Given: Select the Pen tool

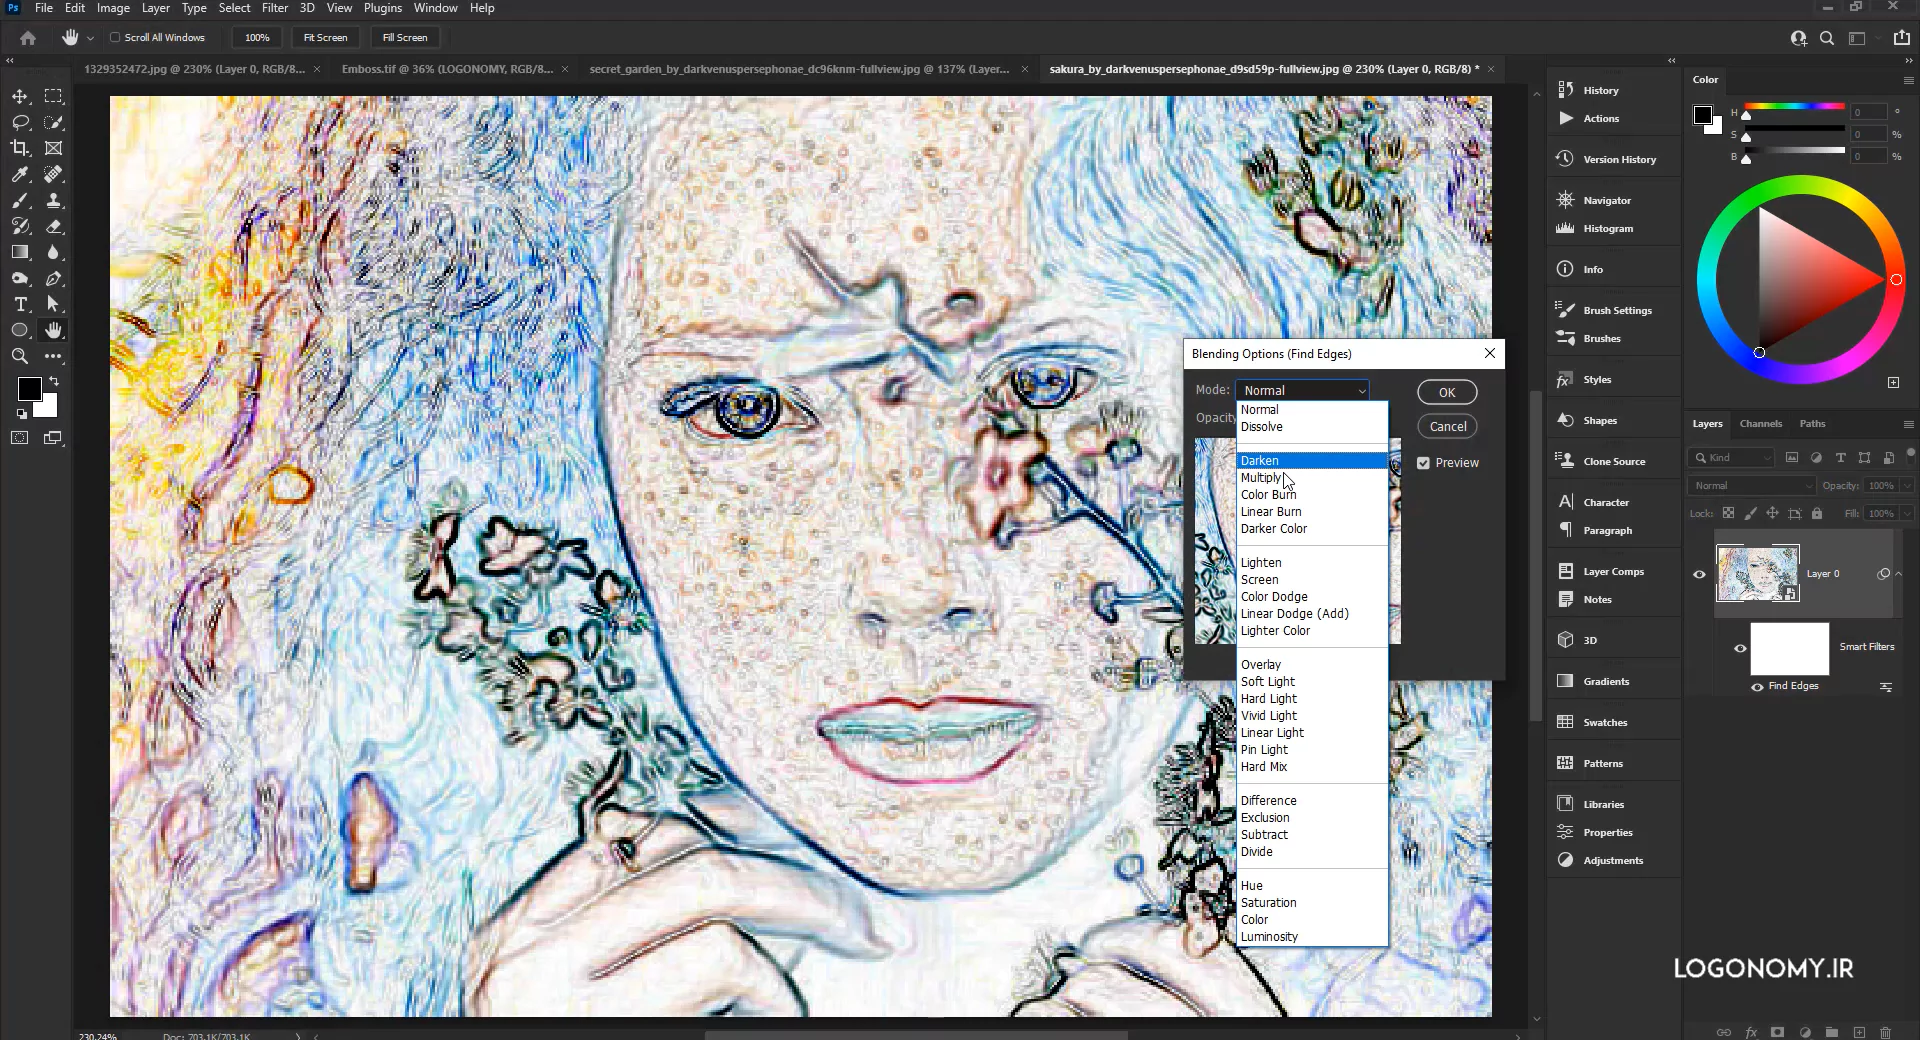Looking at the screenshot, I should click(54, 278).
